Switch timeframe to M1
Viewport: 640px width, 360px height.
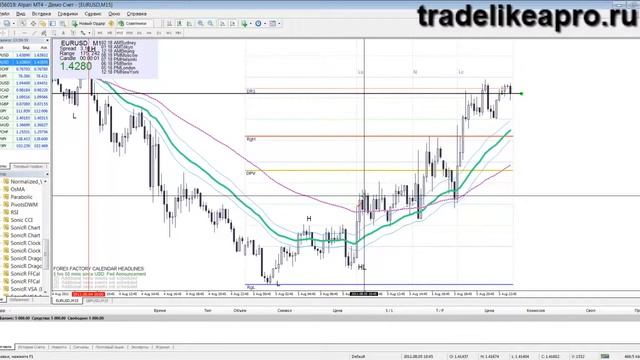click(x=100, y=33)
